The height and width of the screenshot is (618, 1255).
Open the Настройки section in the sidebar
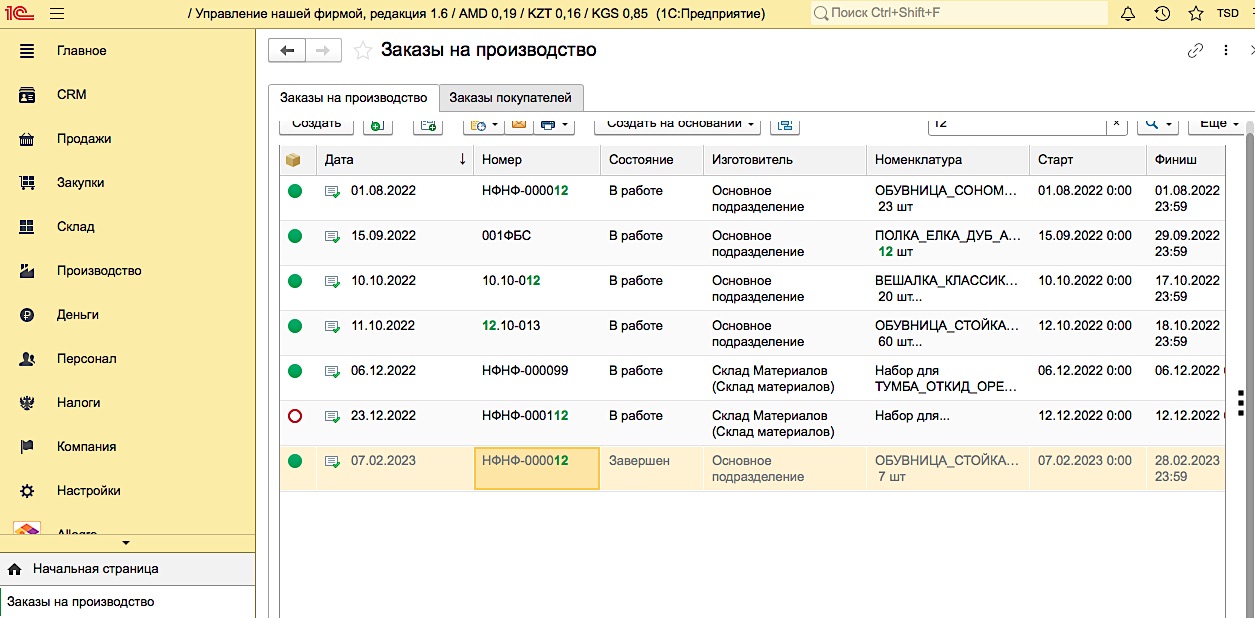click(x=89, y=491)
